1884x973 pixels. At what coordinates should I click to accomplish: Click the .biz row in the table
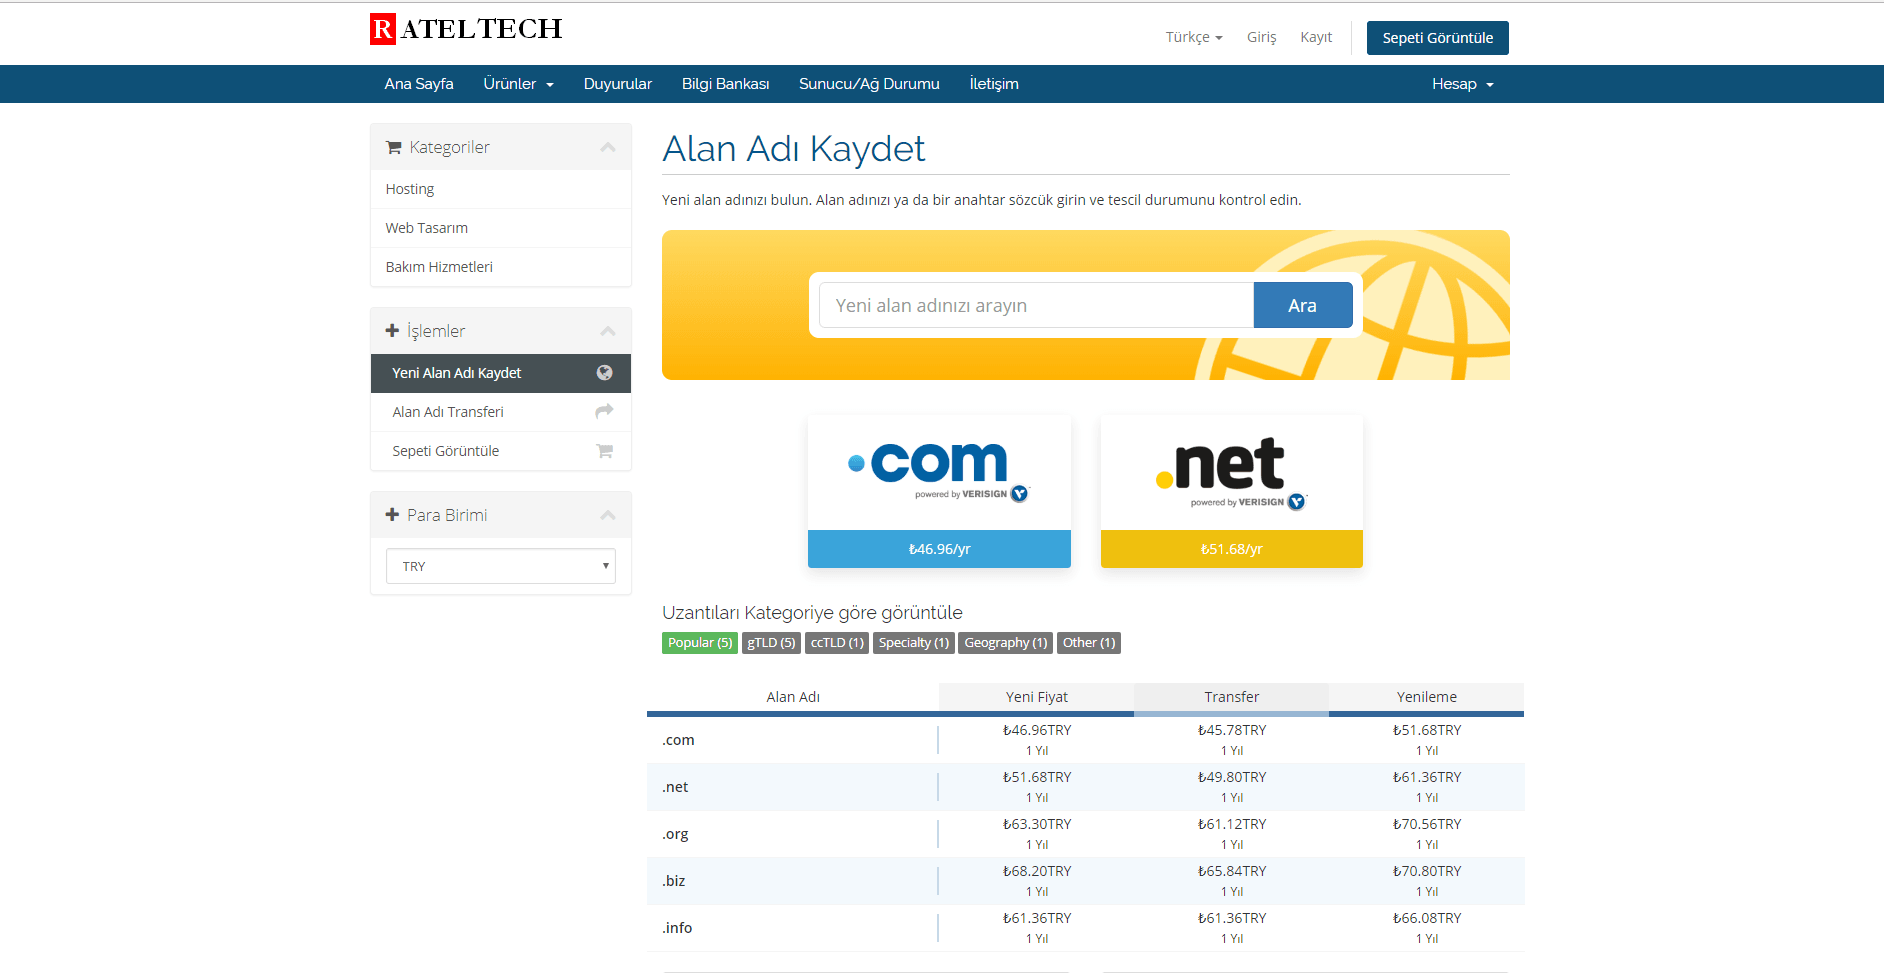(1085, 881)
